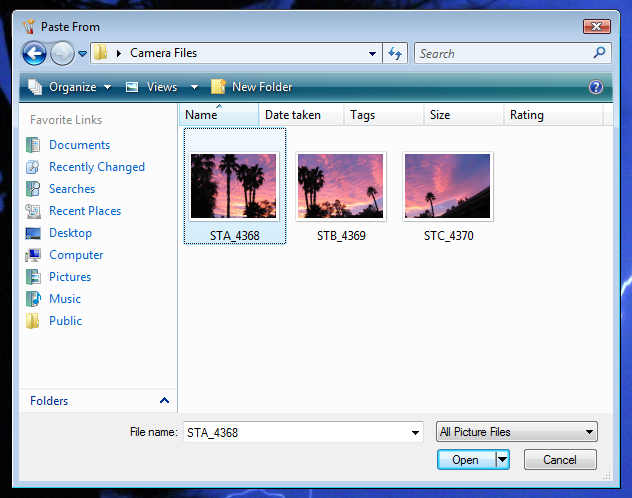Open the Recent Places link
The image size is (632, 498).
(x=85, y=211)
